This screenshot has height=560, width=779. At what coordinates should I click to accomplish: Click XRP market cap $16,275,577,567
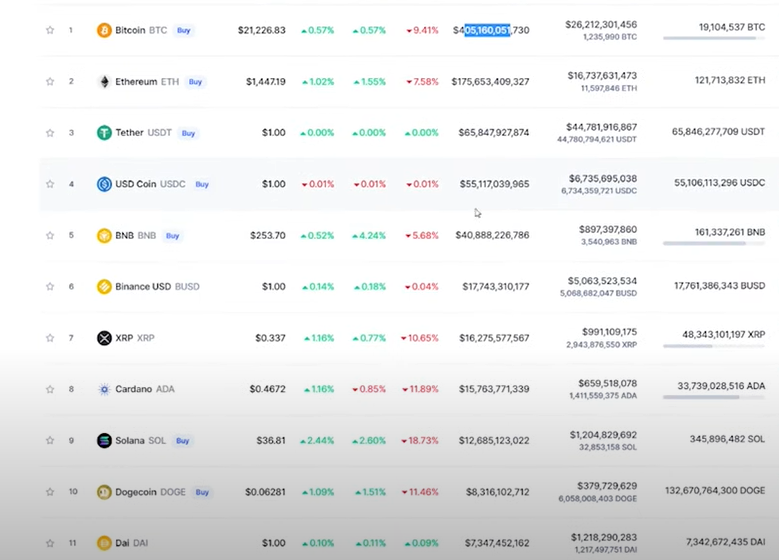pyautogui.click(x=494, y=338)
